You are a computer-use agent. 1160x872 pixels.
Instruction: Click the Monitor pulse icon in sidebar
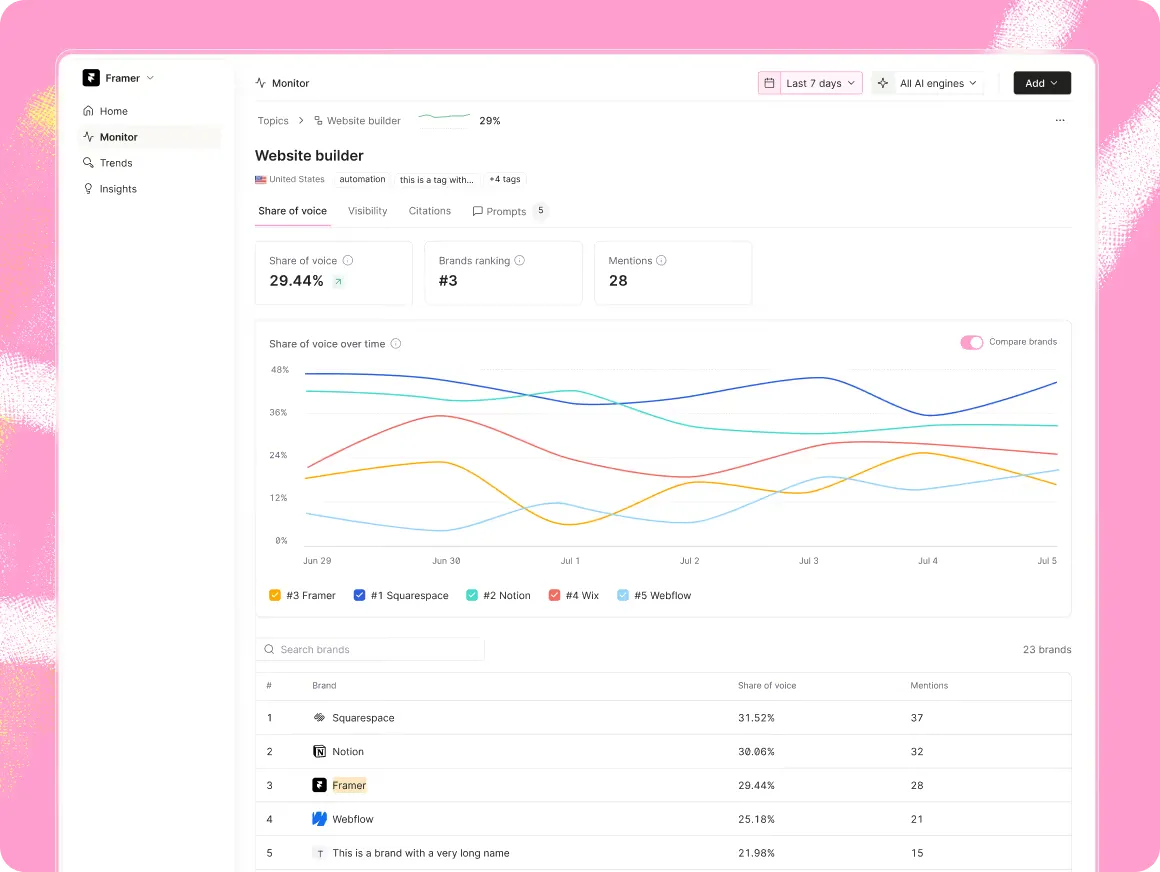(x=88, y=137)
